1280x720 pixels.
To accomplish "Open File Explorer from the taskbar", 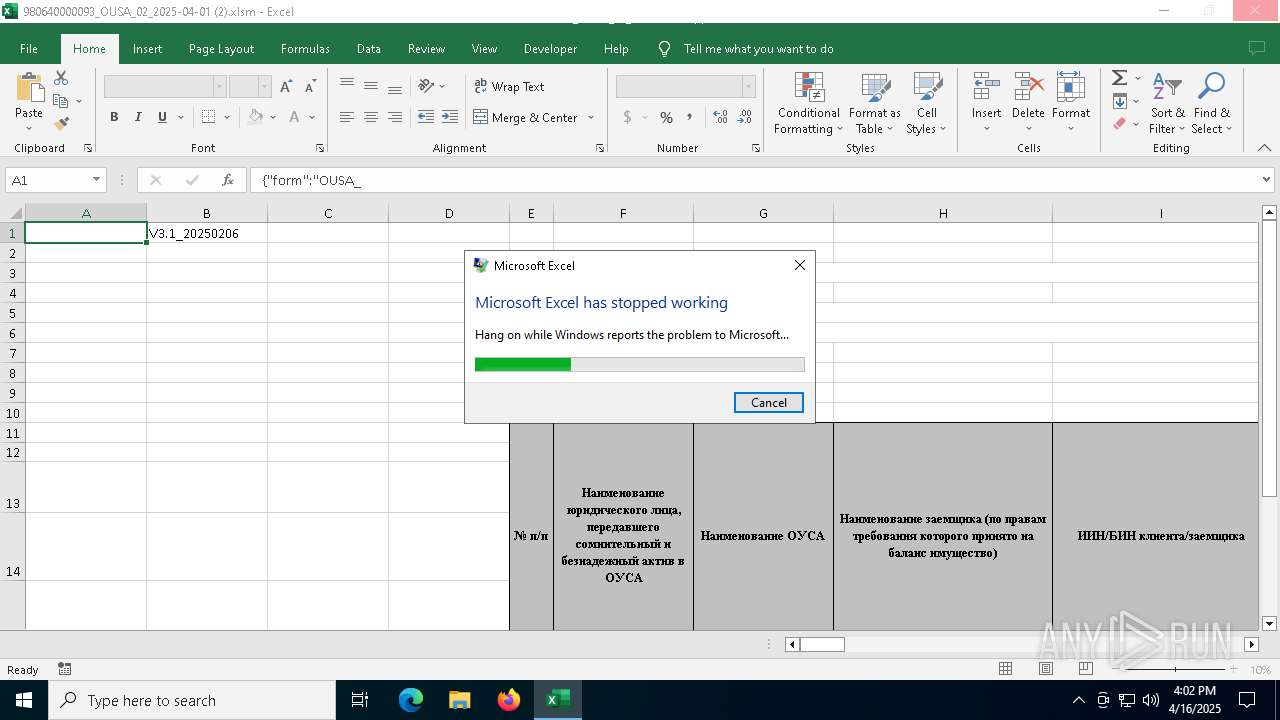I will [x=460, y=700].
